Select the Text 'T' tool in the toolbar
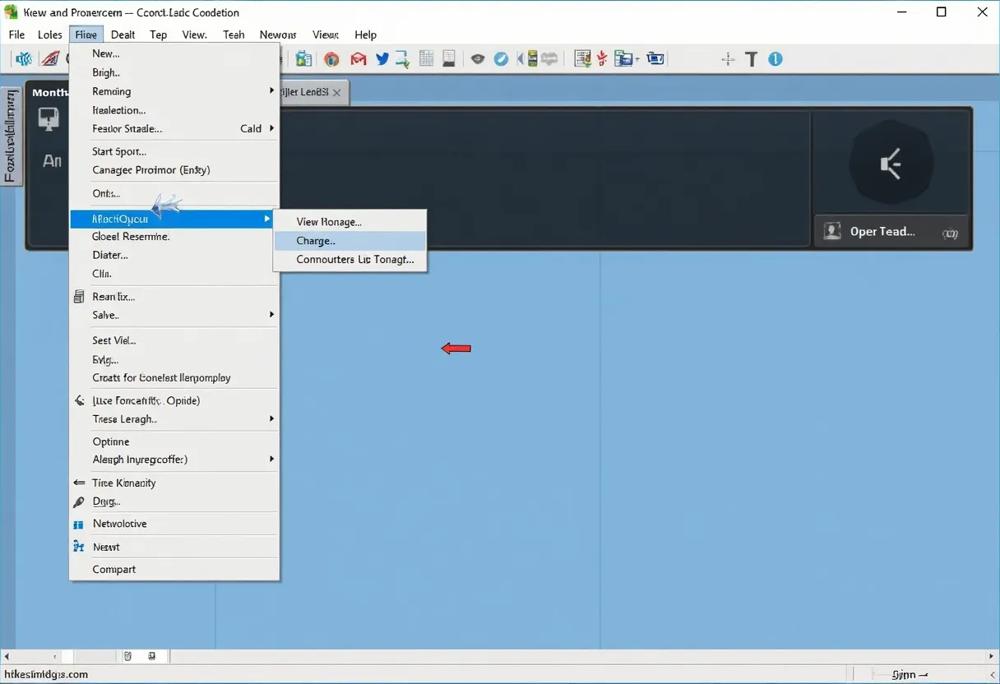 pyautogui.click(x=751, y=59)
